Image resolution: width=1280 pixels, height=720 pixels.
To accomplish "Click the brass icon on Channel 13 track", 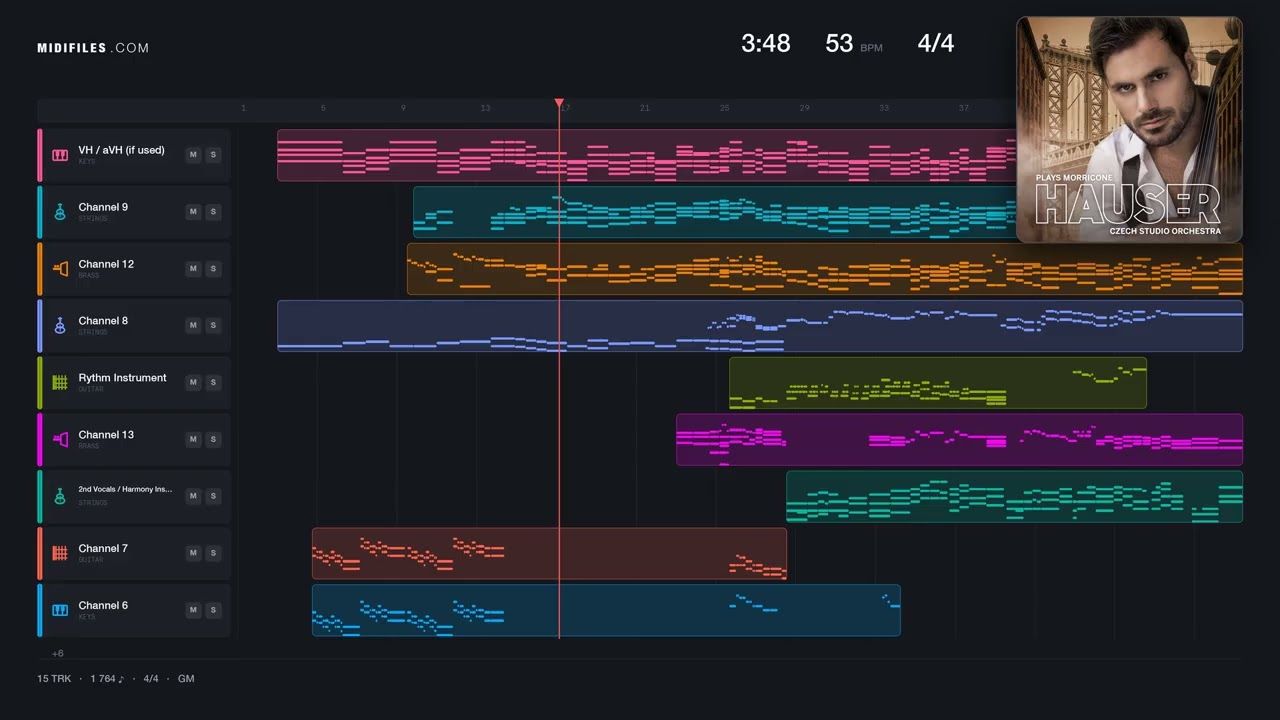I will click(60, 440).
